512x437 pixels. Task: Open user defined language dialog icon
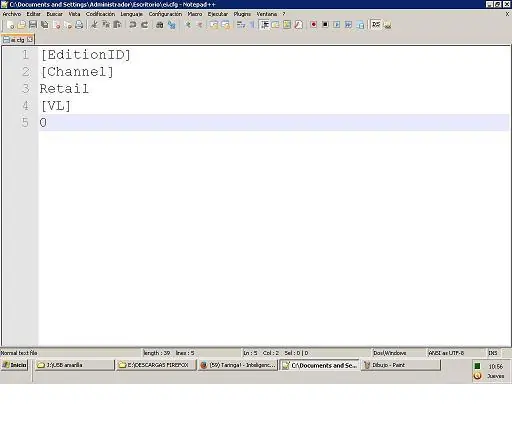tap(276, 25)
